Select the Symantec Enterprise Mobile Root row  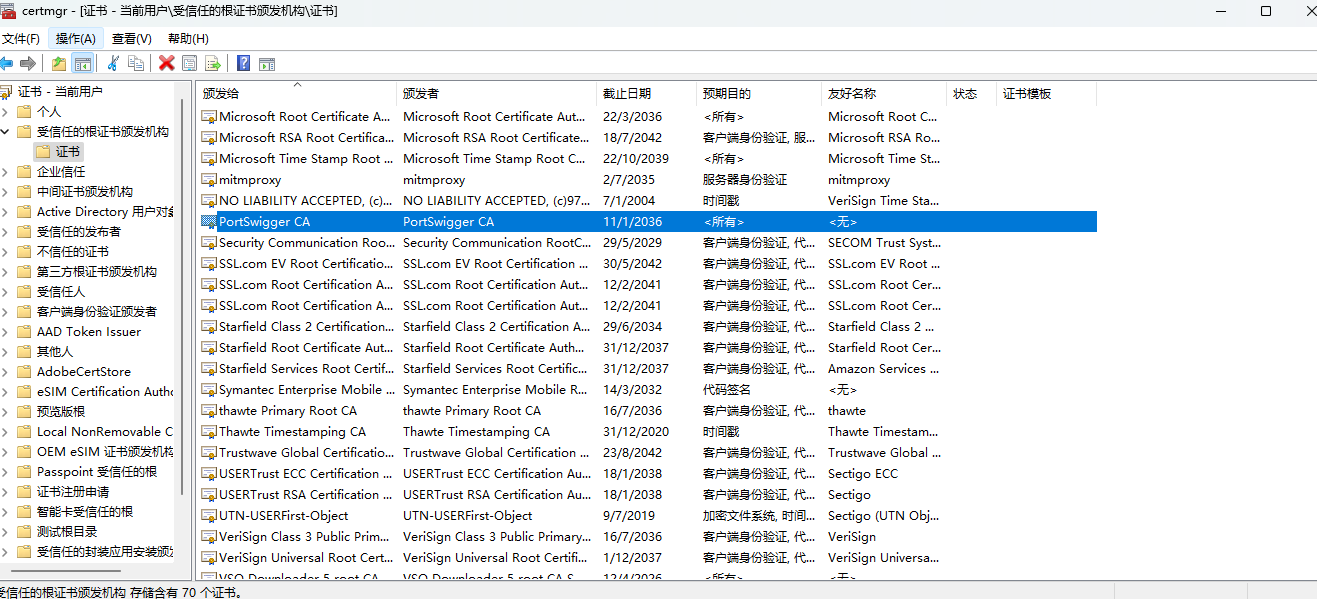647,390
